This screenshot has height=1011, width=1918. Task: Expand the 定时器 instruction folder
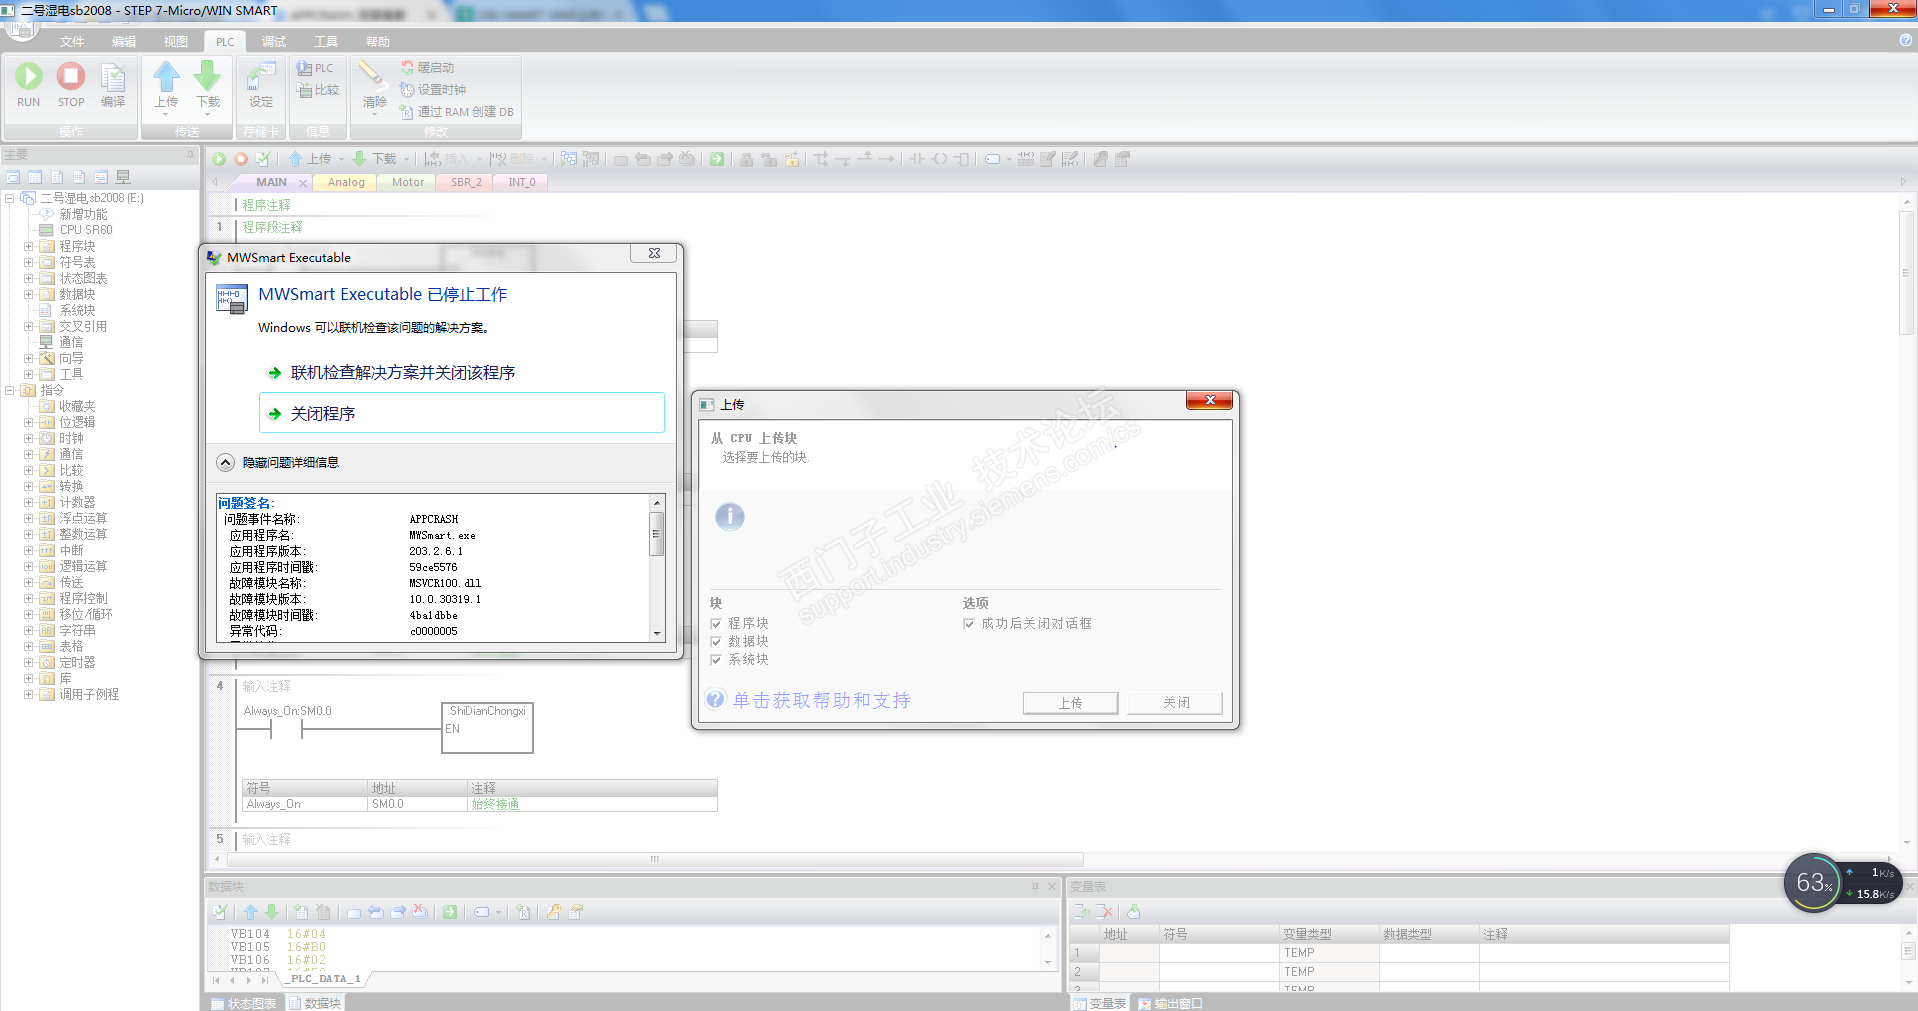click(x=28, y=662)
